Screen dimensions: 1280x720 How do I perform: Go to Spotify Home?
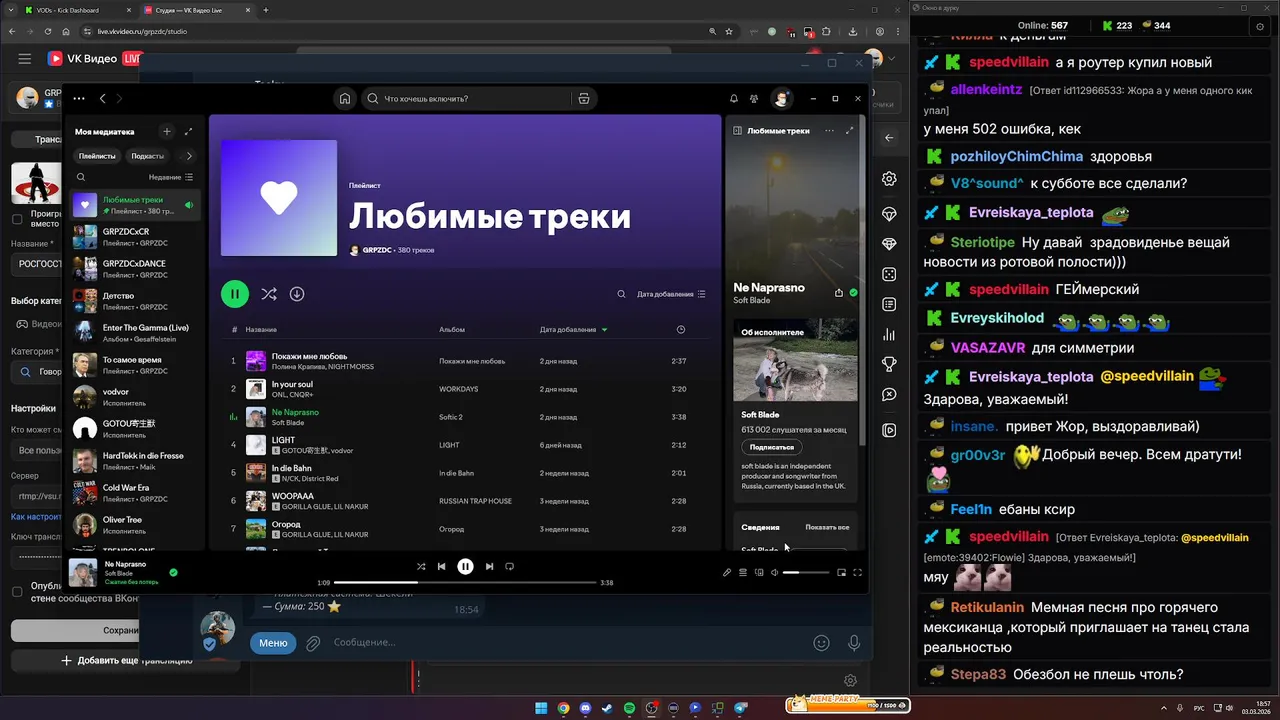pos(345,99)
